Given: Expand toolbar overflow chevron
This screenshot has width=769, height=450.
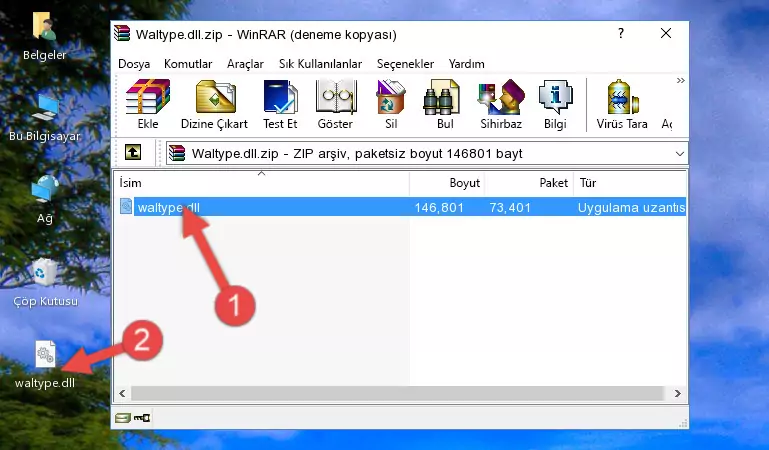Looking at the screenshot, I should [x=680, y=81].
